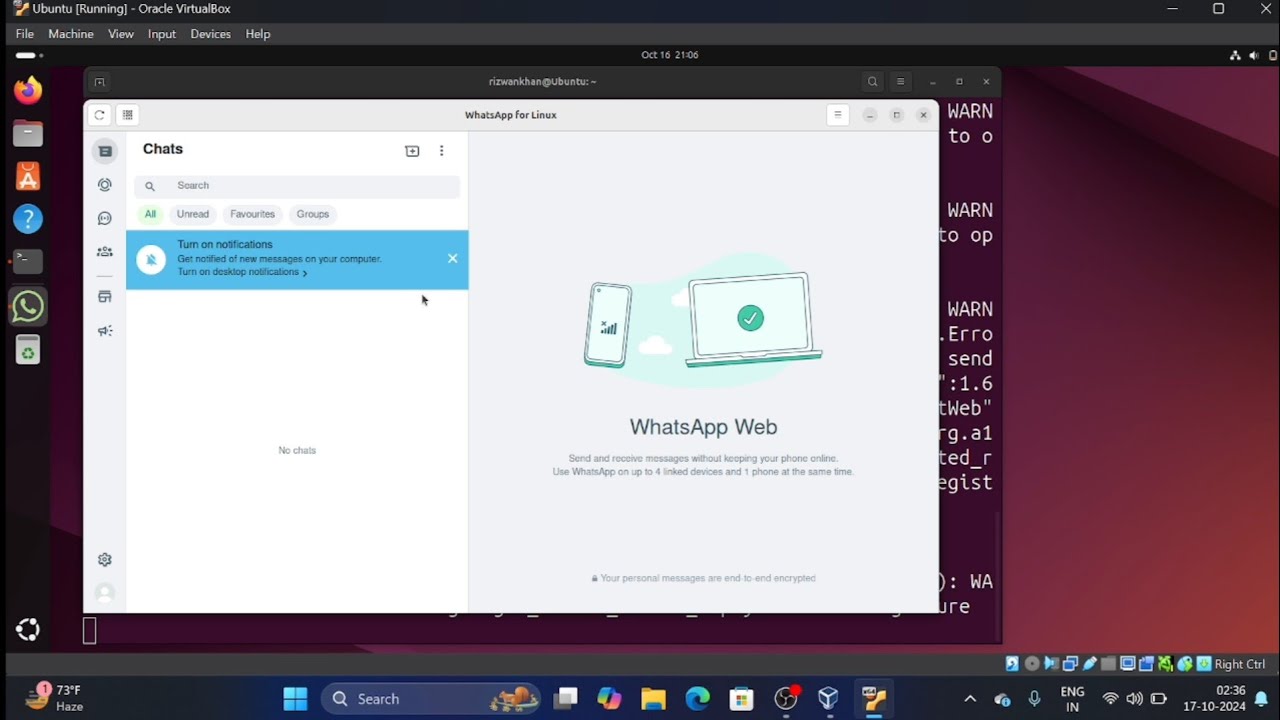This screenshot has width=1280, height=720.
Task: Click inside the chat Search field
Action: pos(297,185)
